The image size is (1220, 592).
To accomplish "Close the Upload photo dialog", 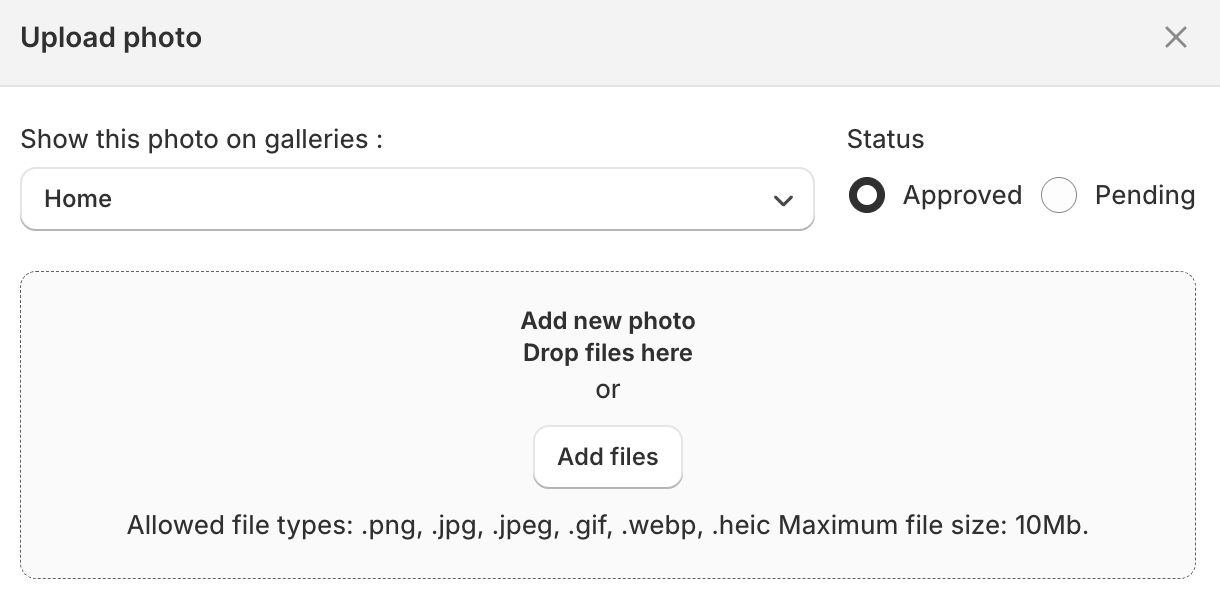I will [x=1176, y=38].
